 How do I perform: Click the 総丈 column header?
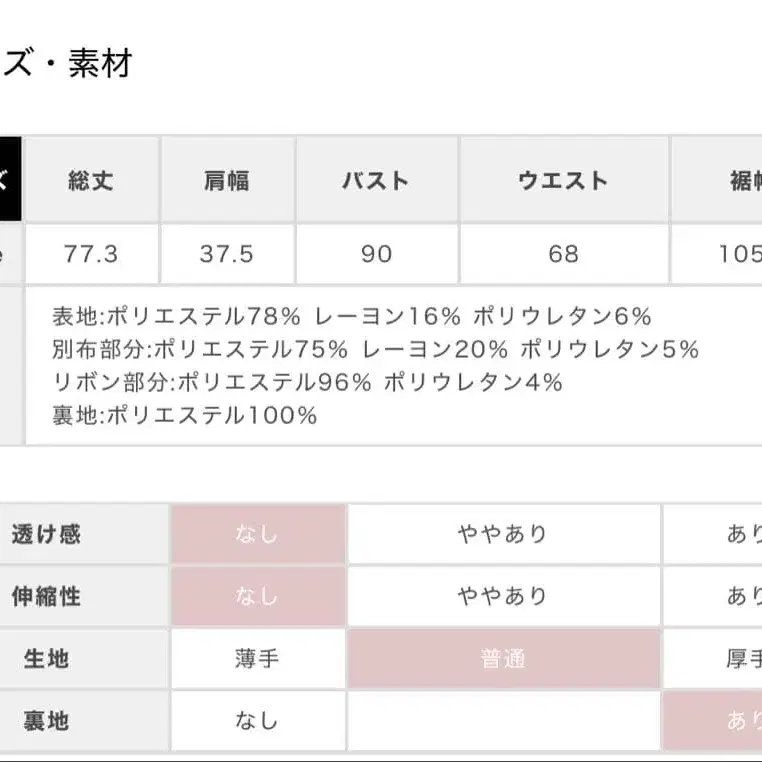pos(91,181)
